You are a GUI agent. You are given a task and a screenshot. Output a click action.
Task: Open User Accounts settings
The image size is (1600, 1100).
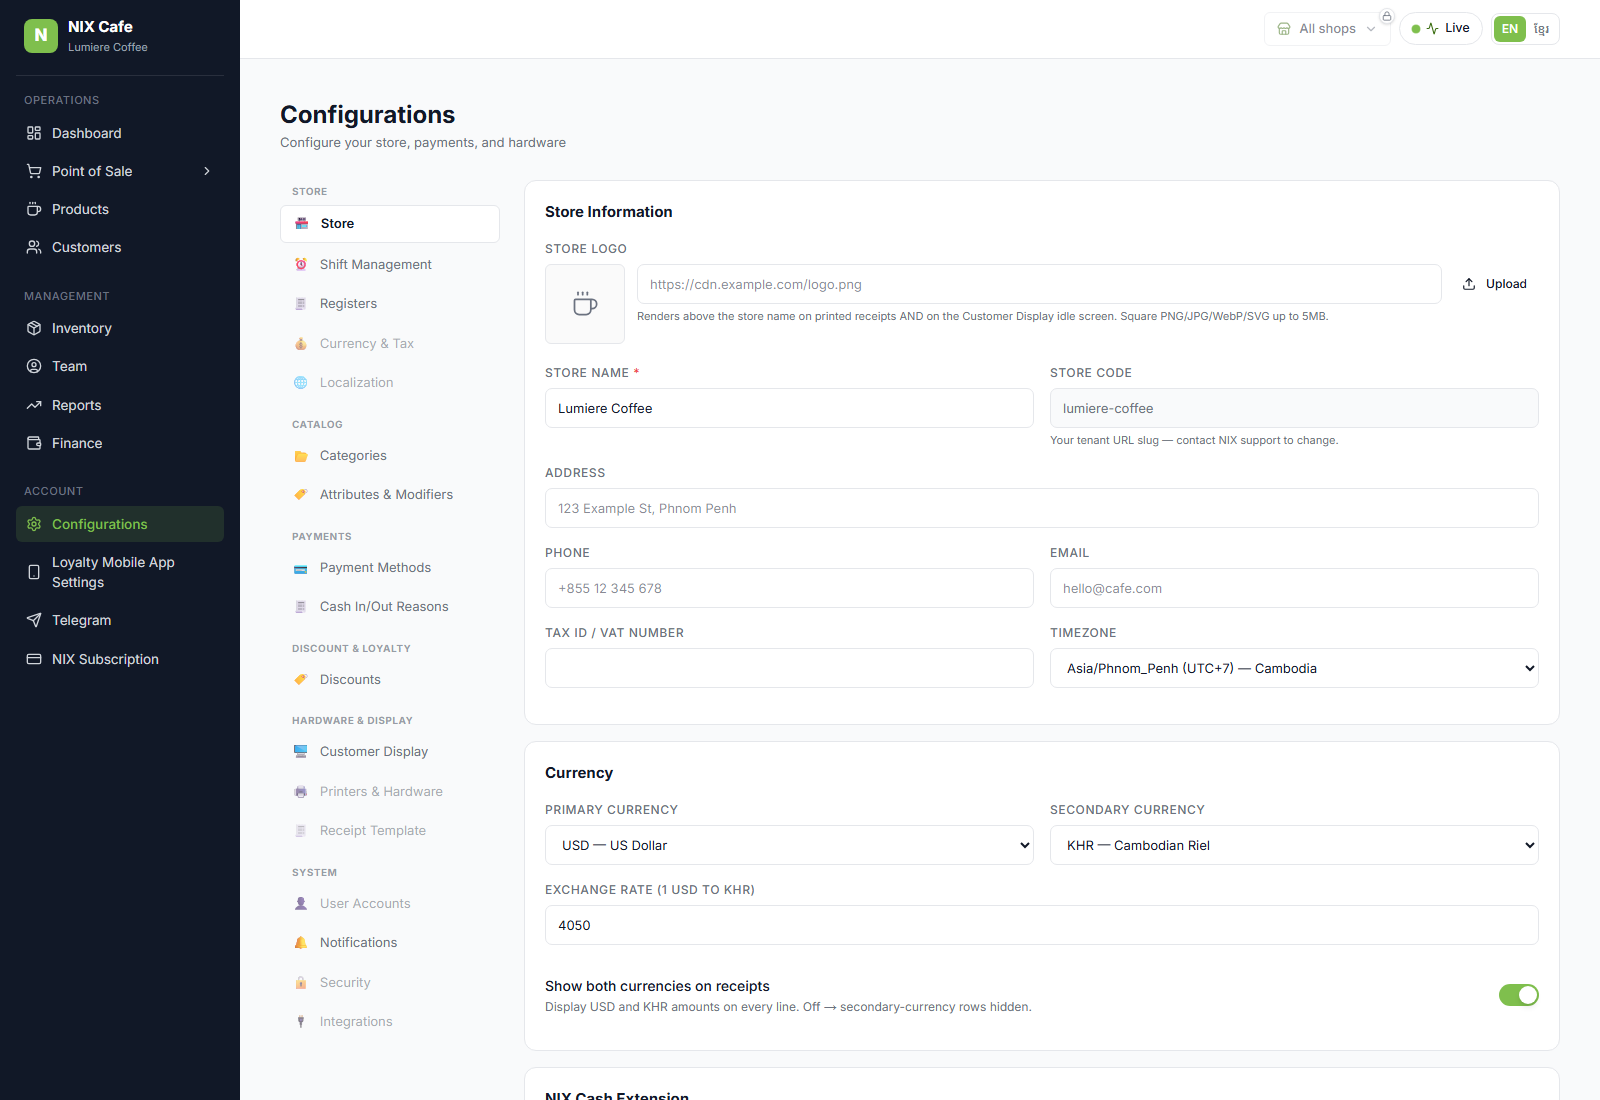pyautogui.click(x=390, y=904)
